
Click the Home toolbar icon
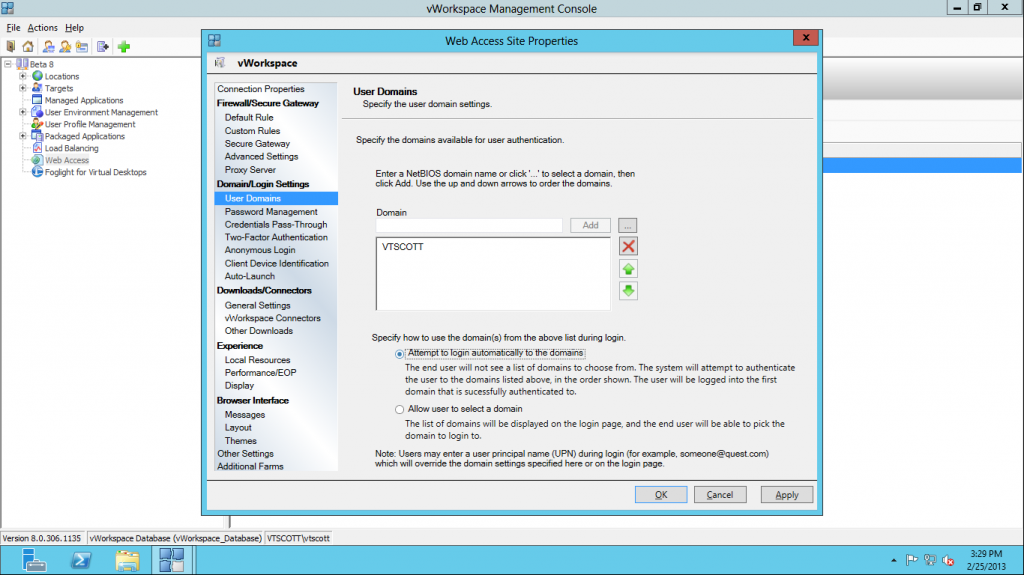pyautogui.click(x=28, y=46)
